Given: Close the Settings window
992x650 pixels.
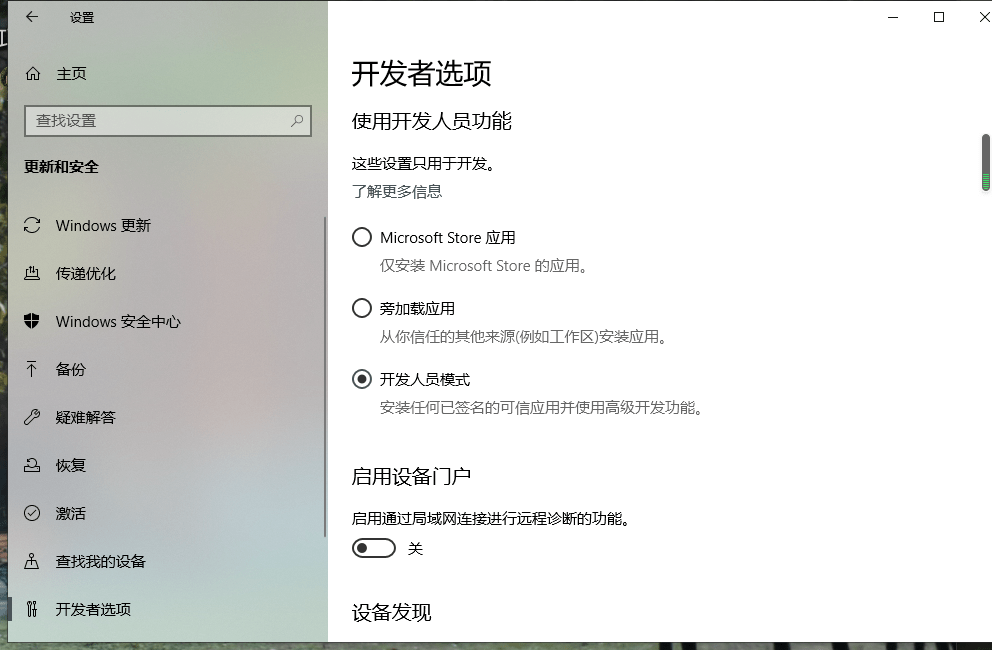Looking at the screenshot, I should click(x=984, y=17).
